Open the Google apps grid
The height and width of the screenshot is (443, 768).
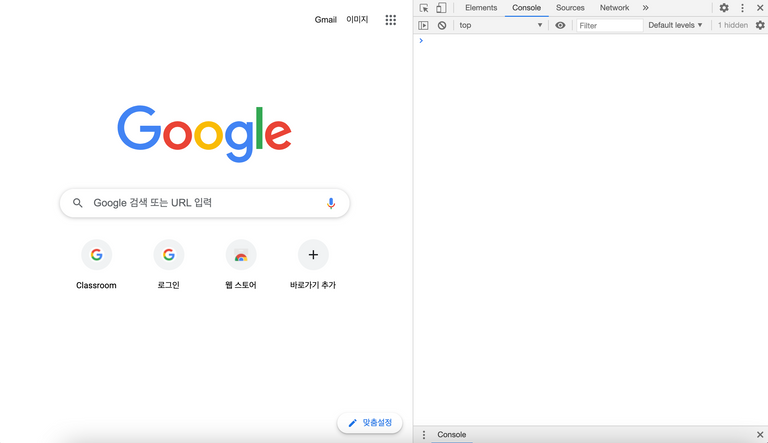(390, 20)
